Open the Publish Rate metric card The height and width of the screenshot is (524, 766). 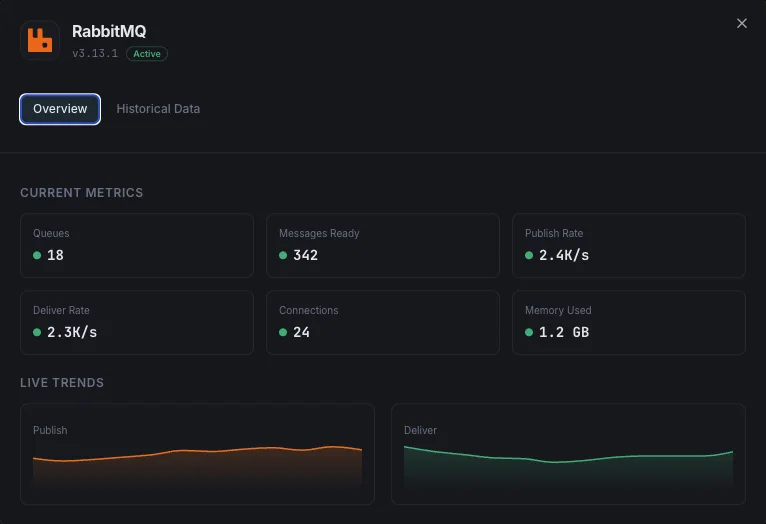[x=629, y=245]
